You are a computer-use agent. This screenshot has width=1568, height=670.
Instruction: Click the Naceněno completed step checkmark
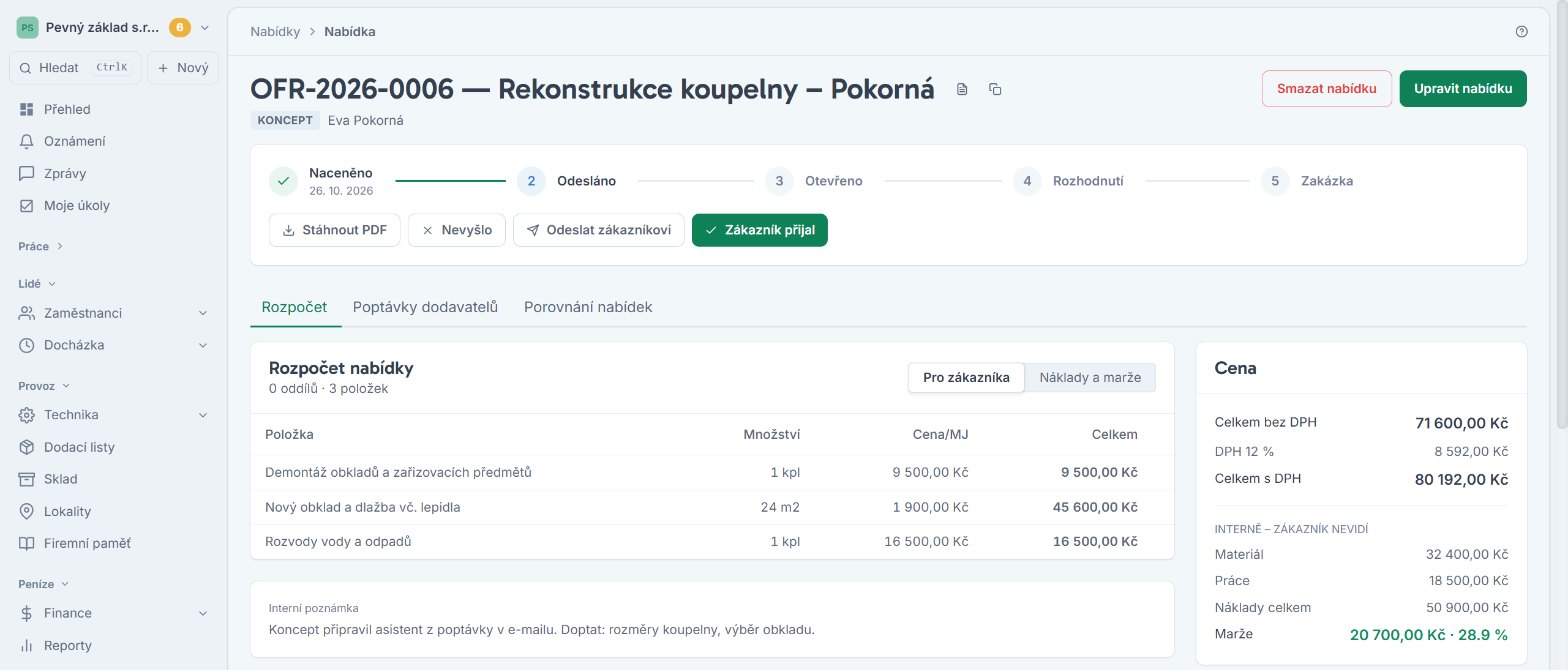[284, 181]
